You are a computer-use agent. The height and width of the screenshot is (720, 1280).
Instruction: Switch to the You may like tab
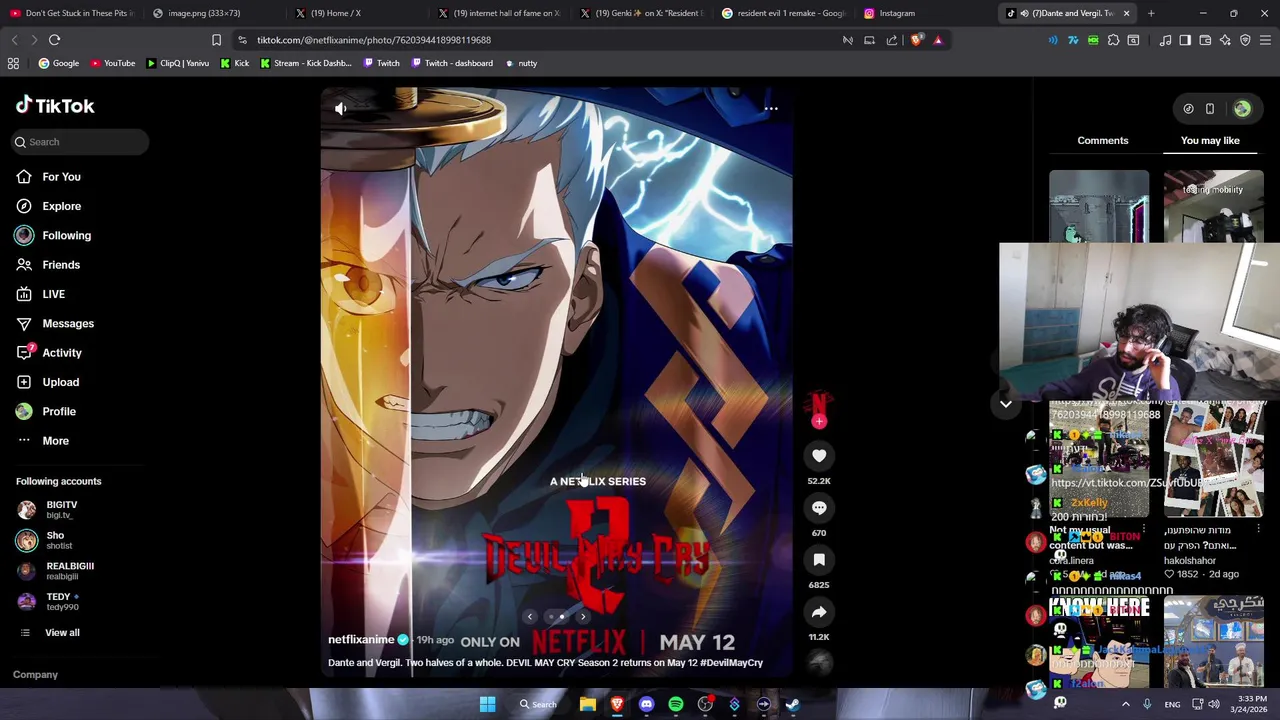click(1210, 141)
